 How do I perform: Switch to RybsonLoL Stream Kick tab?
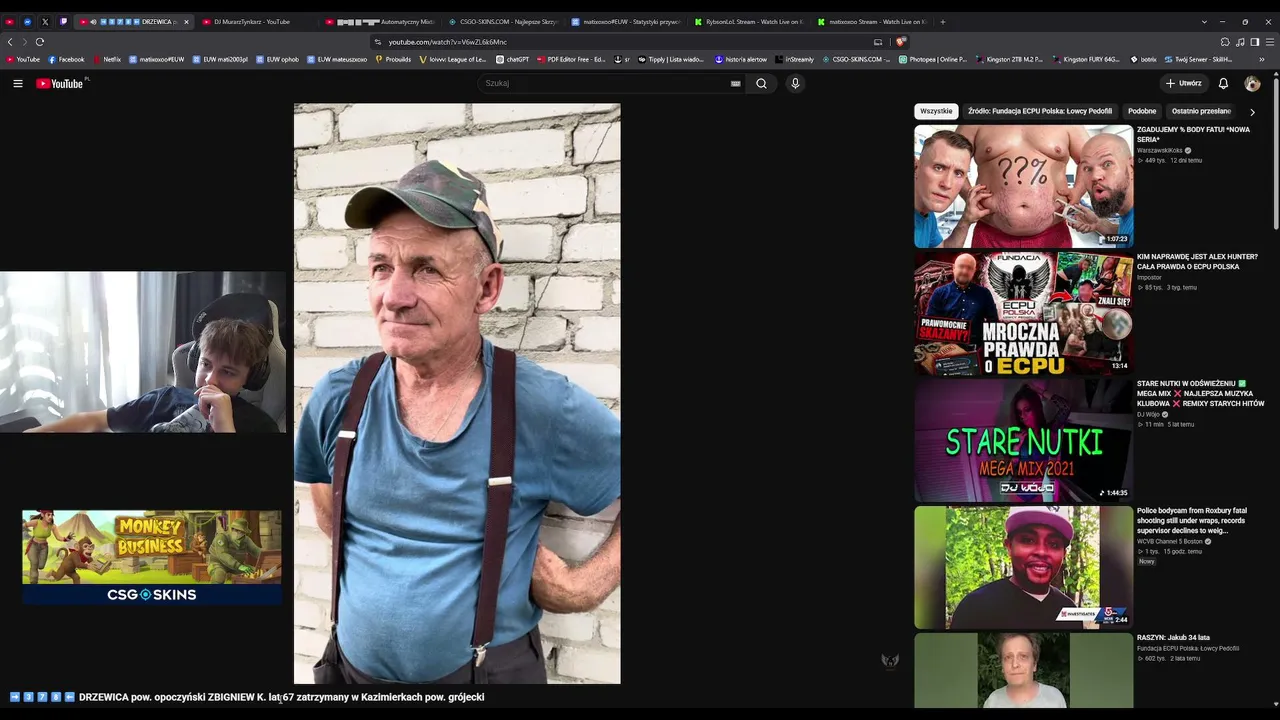(x=749, y=22)
